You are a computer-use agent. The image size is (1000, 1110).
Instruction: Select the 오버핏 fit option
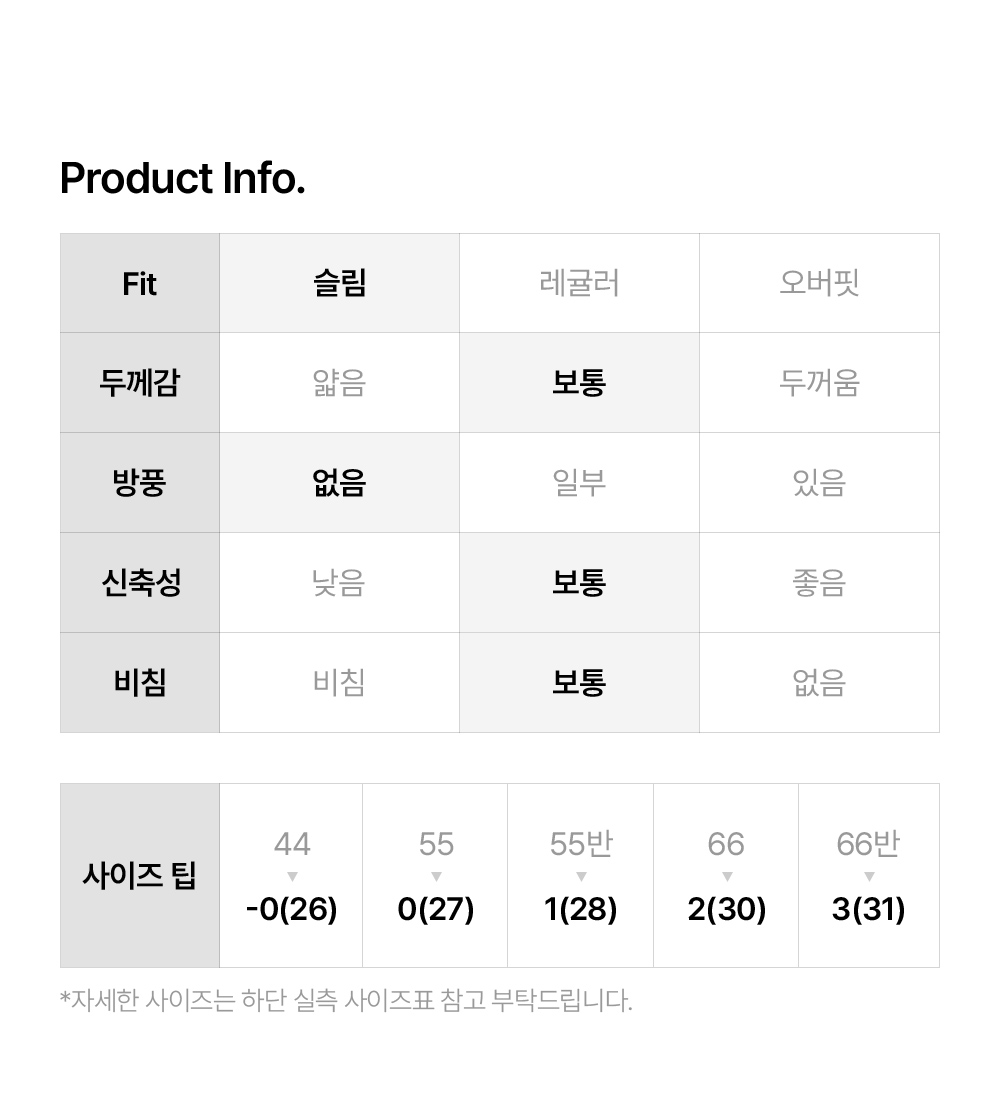(819, 283)
